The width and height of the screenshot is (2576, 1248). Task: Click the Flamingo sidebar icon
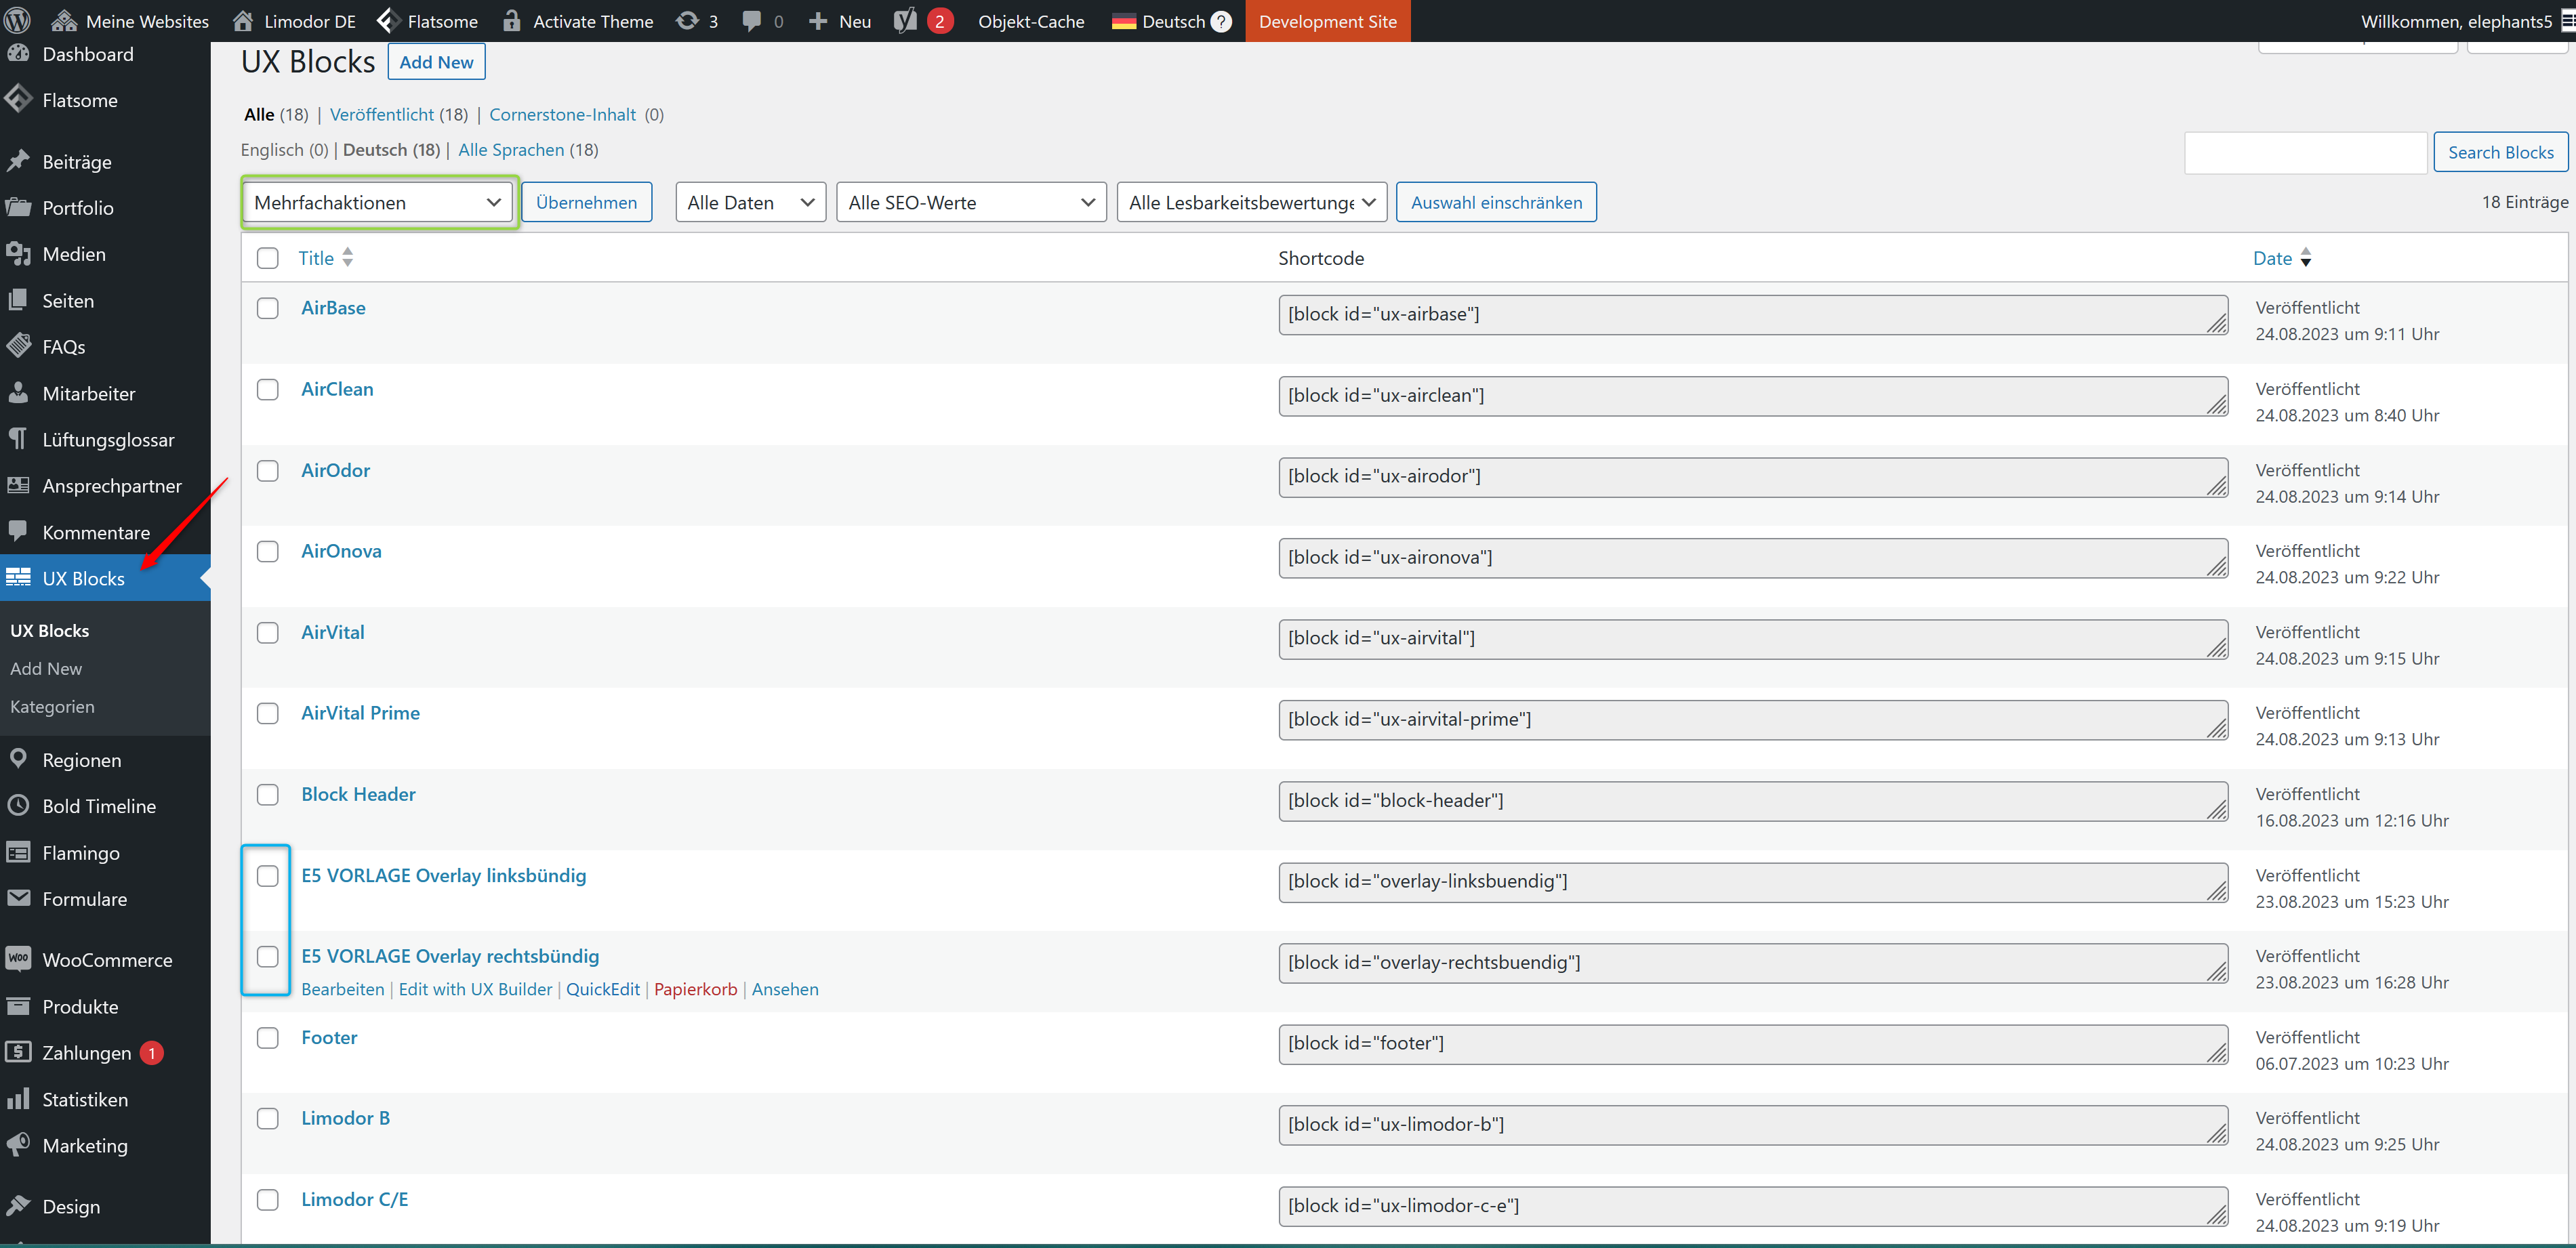18,852
